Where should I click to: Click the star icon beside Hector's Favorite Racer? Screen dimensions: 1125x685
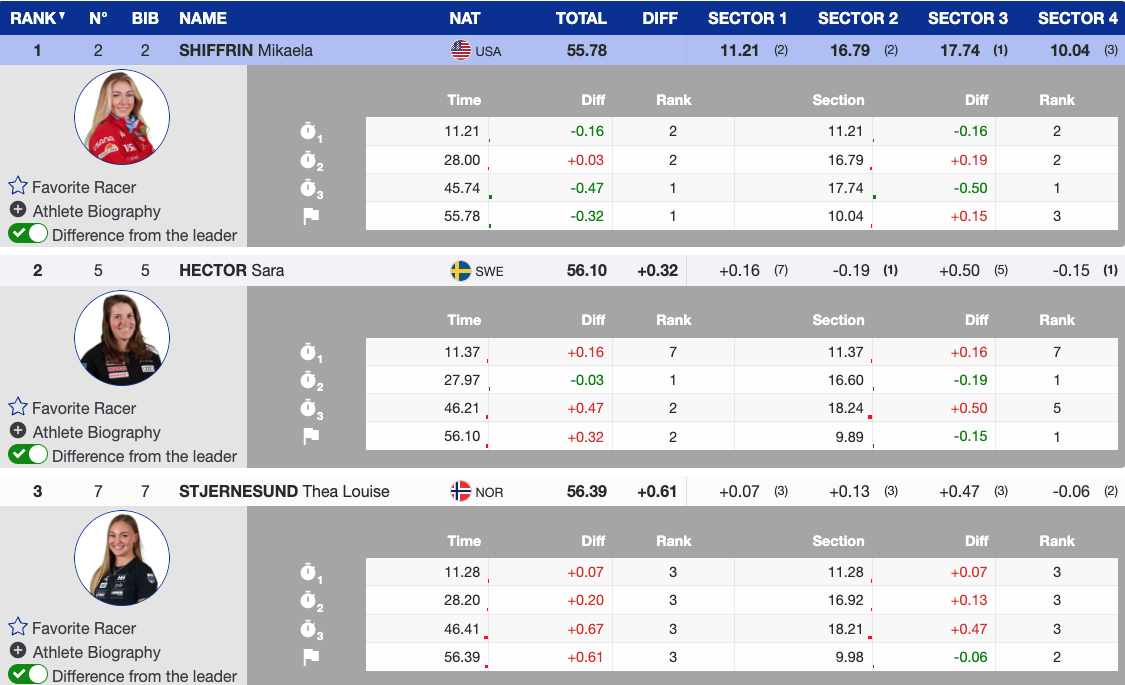tap(18, 407)
